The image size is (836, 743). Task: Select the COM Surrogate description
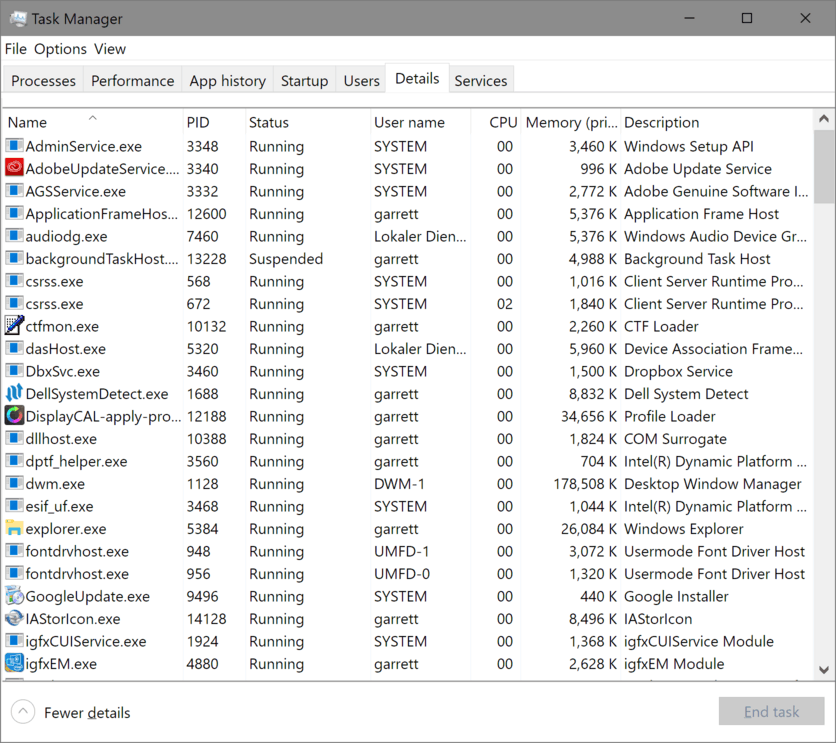[x=675, y=439]
